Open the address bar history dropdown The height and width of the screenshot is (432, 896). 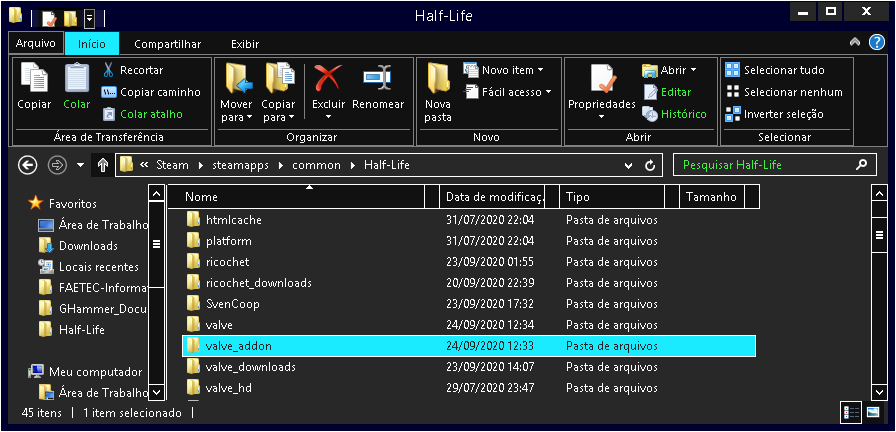(x=628, y=165)
